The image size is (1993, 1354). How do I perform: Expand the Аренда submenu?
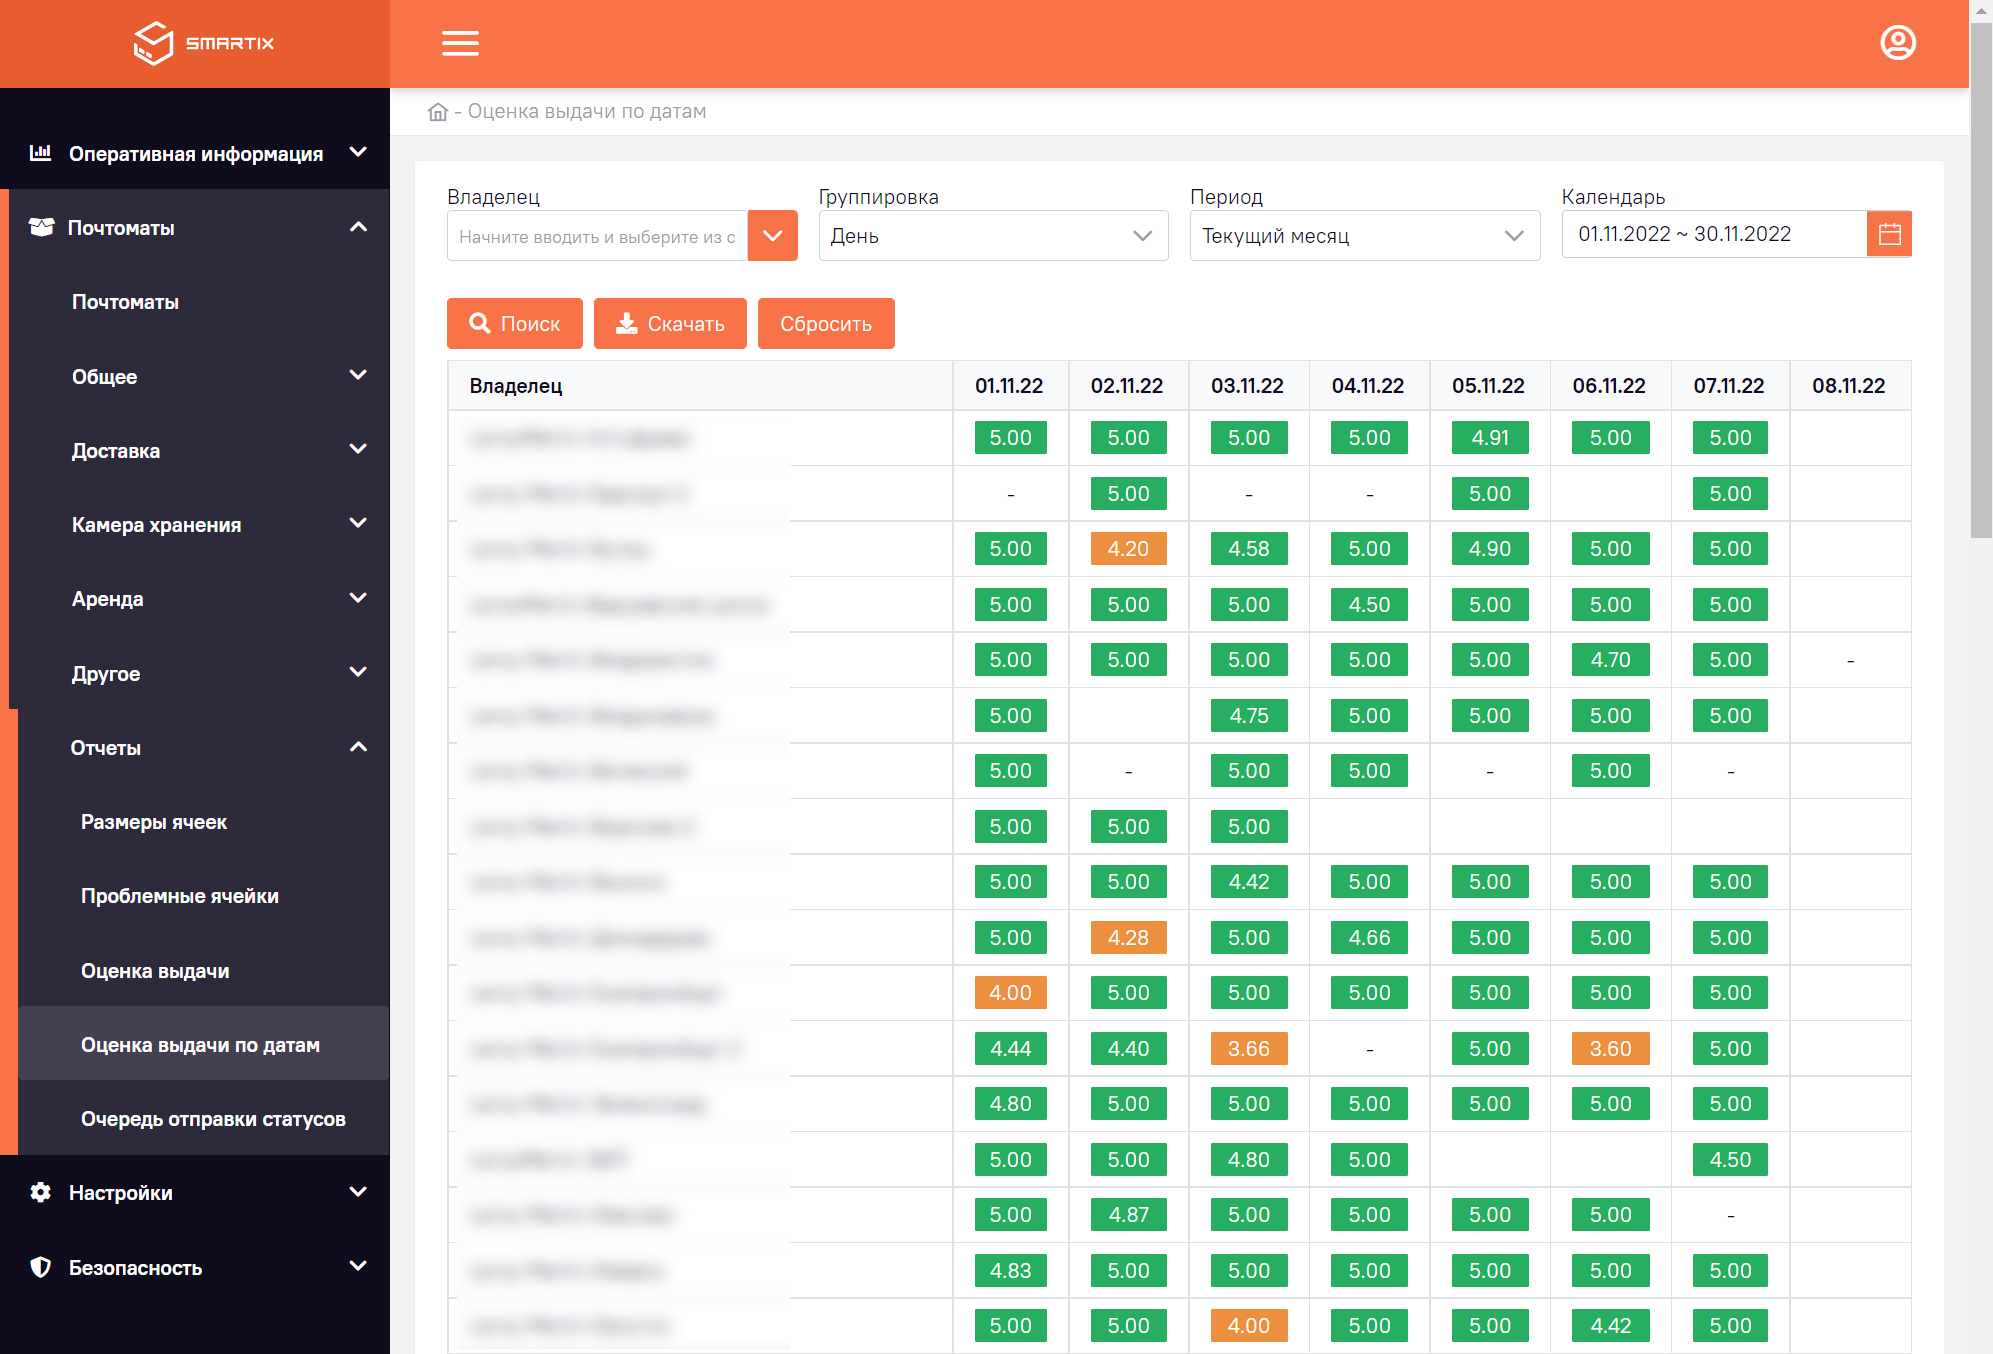(x=358, y=598)
